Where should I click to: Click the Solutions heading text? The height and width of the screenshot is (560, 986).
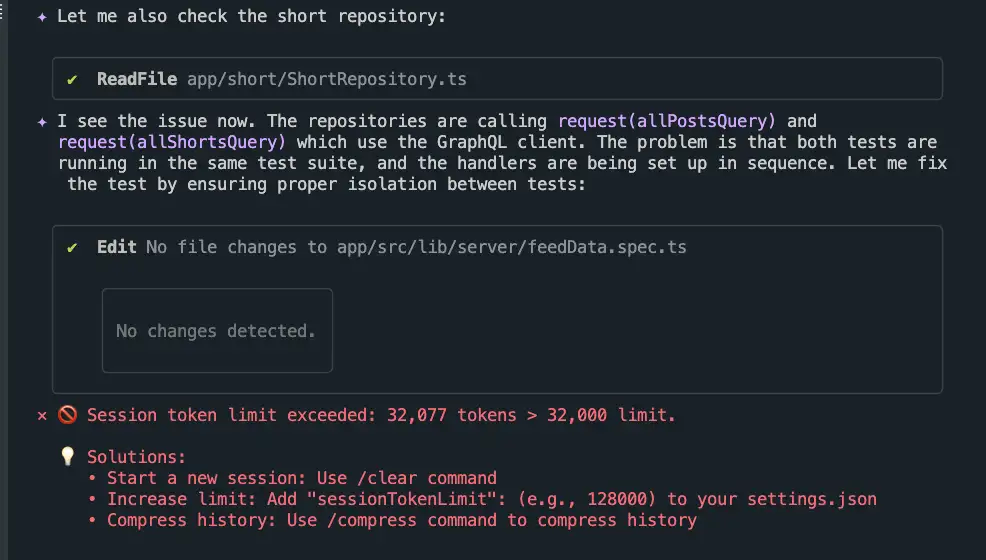click(x=136, y=457)
